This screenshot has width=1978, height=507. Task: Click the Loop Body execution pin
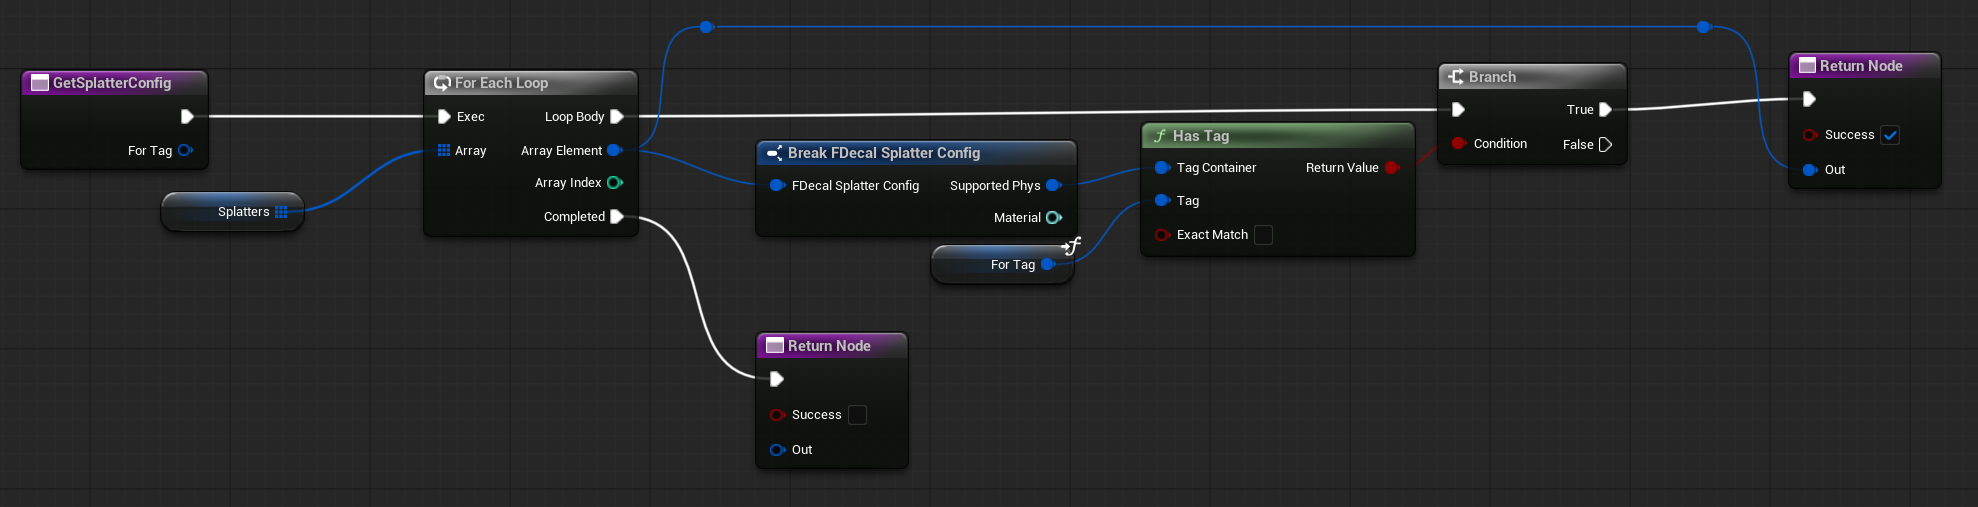pos(617,117)
